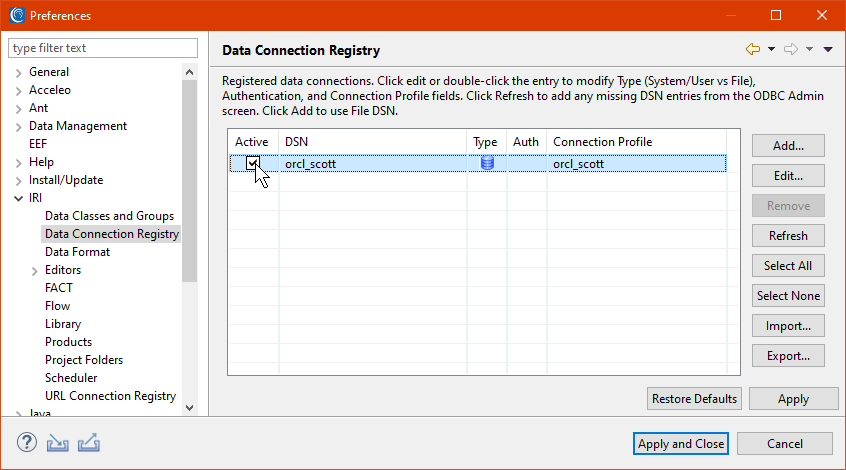846x470 pixels.
Task: Click the grey forward arrow icon
Action: [x=791, y=49]
